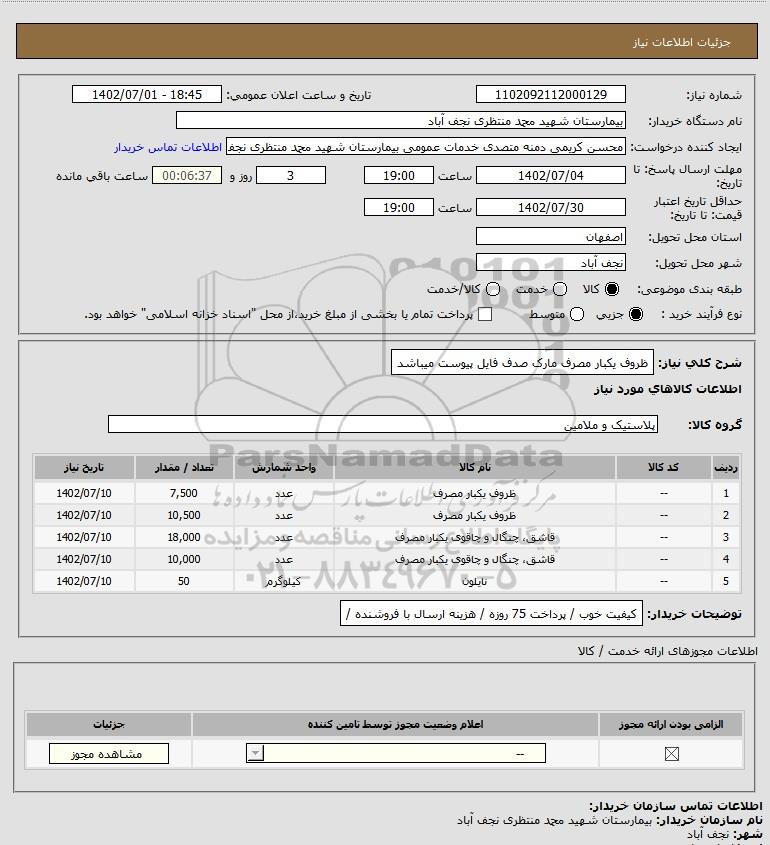770x845 pixels.
Task: Open the permit status dropdown arrow
Action: (x=255, y=753)
